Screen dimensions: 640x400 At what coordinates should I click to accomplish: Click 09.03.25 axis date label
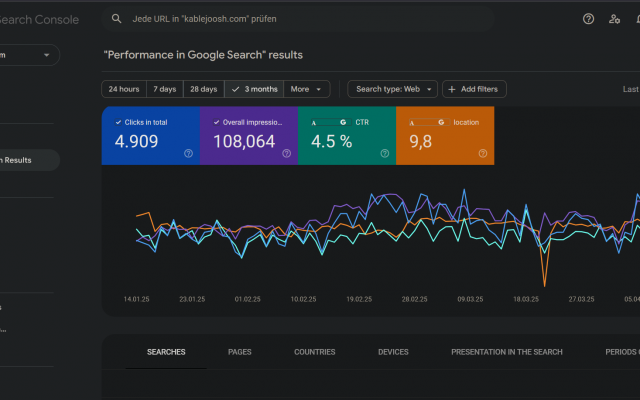470,299
